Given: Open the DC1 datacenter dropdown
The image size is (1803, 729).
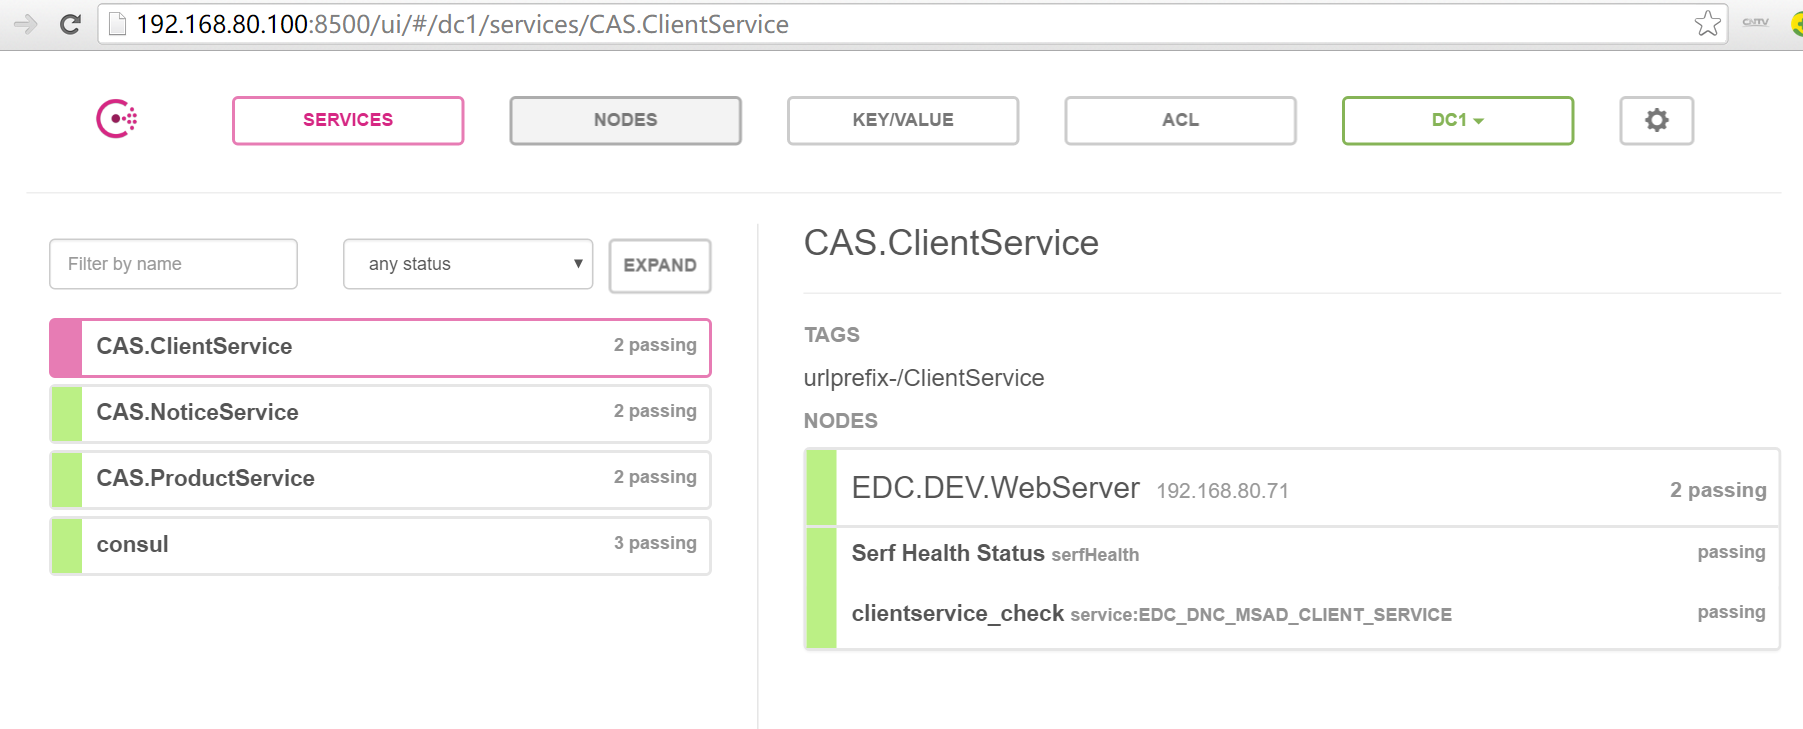Looking at the screenshot, I should coord(1457,120).
